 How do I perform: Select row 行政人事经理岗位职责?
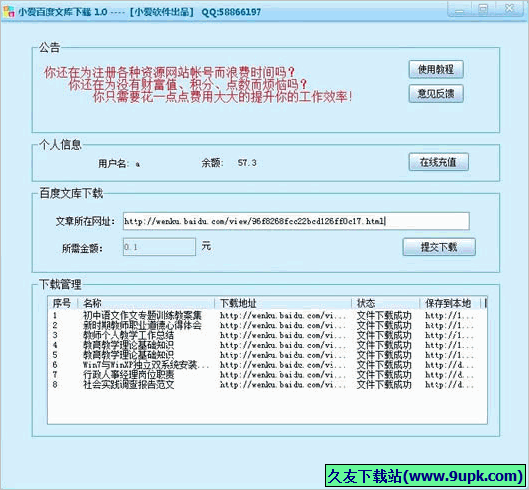(x=267, y=374)
